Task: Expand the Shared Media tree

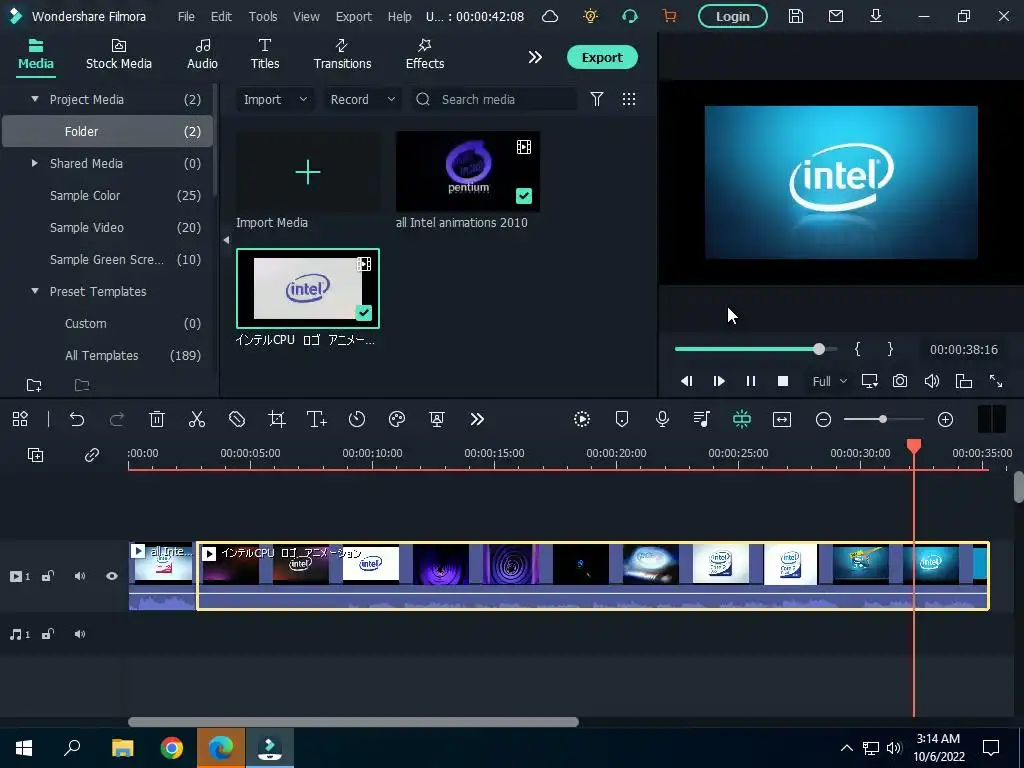Action: 35,163
